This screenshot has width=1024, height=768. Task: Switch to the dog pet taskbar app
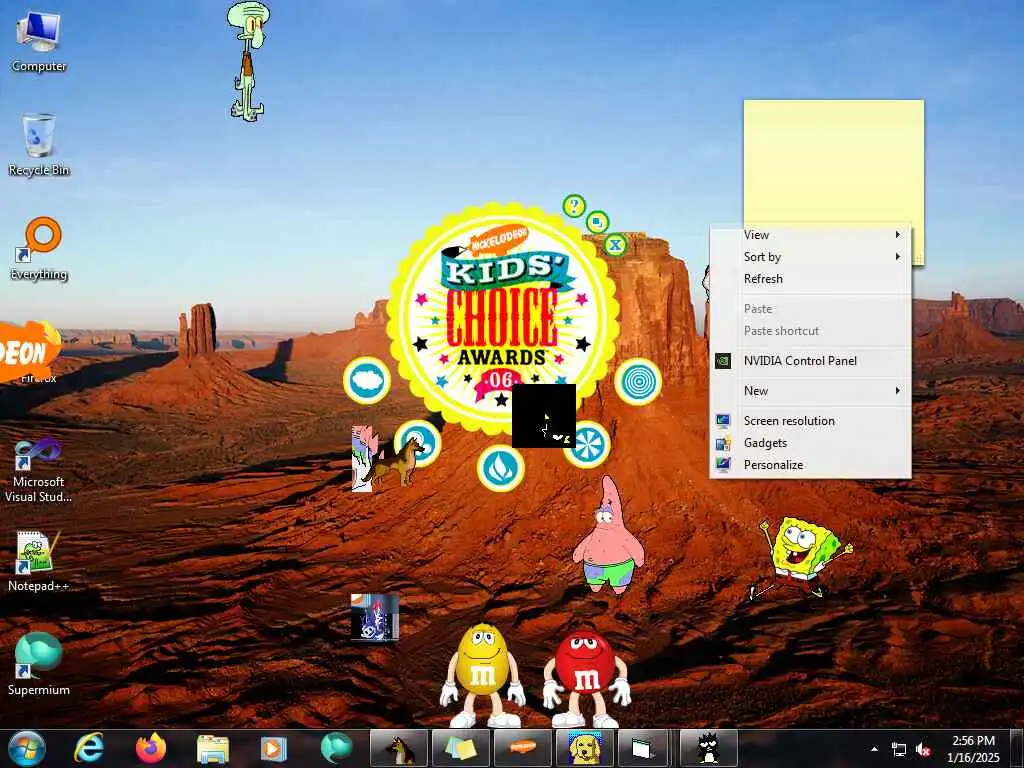coord(399,748)
